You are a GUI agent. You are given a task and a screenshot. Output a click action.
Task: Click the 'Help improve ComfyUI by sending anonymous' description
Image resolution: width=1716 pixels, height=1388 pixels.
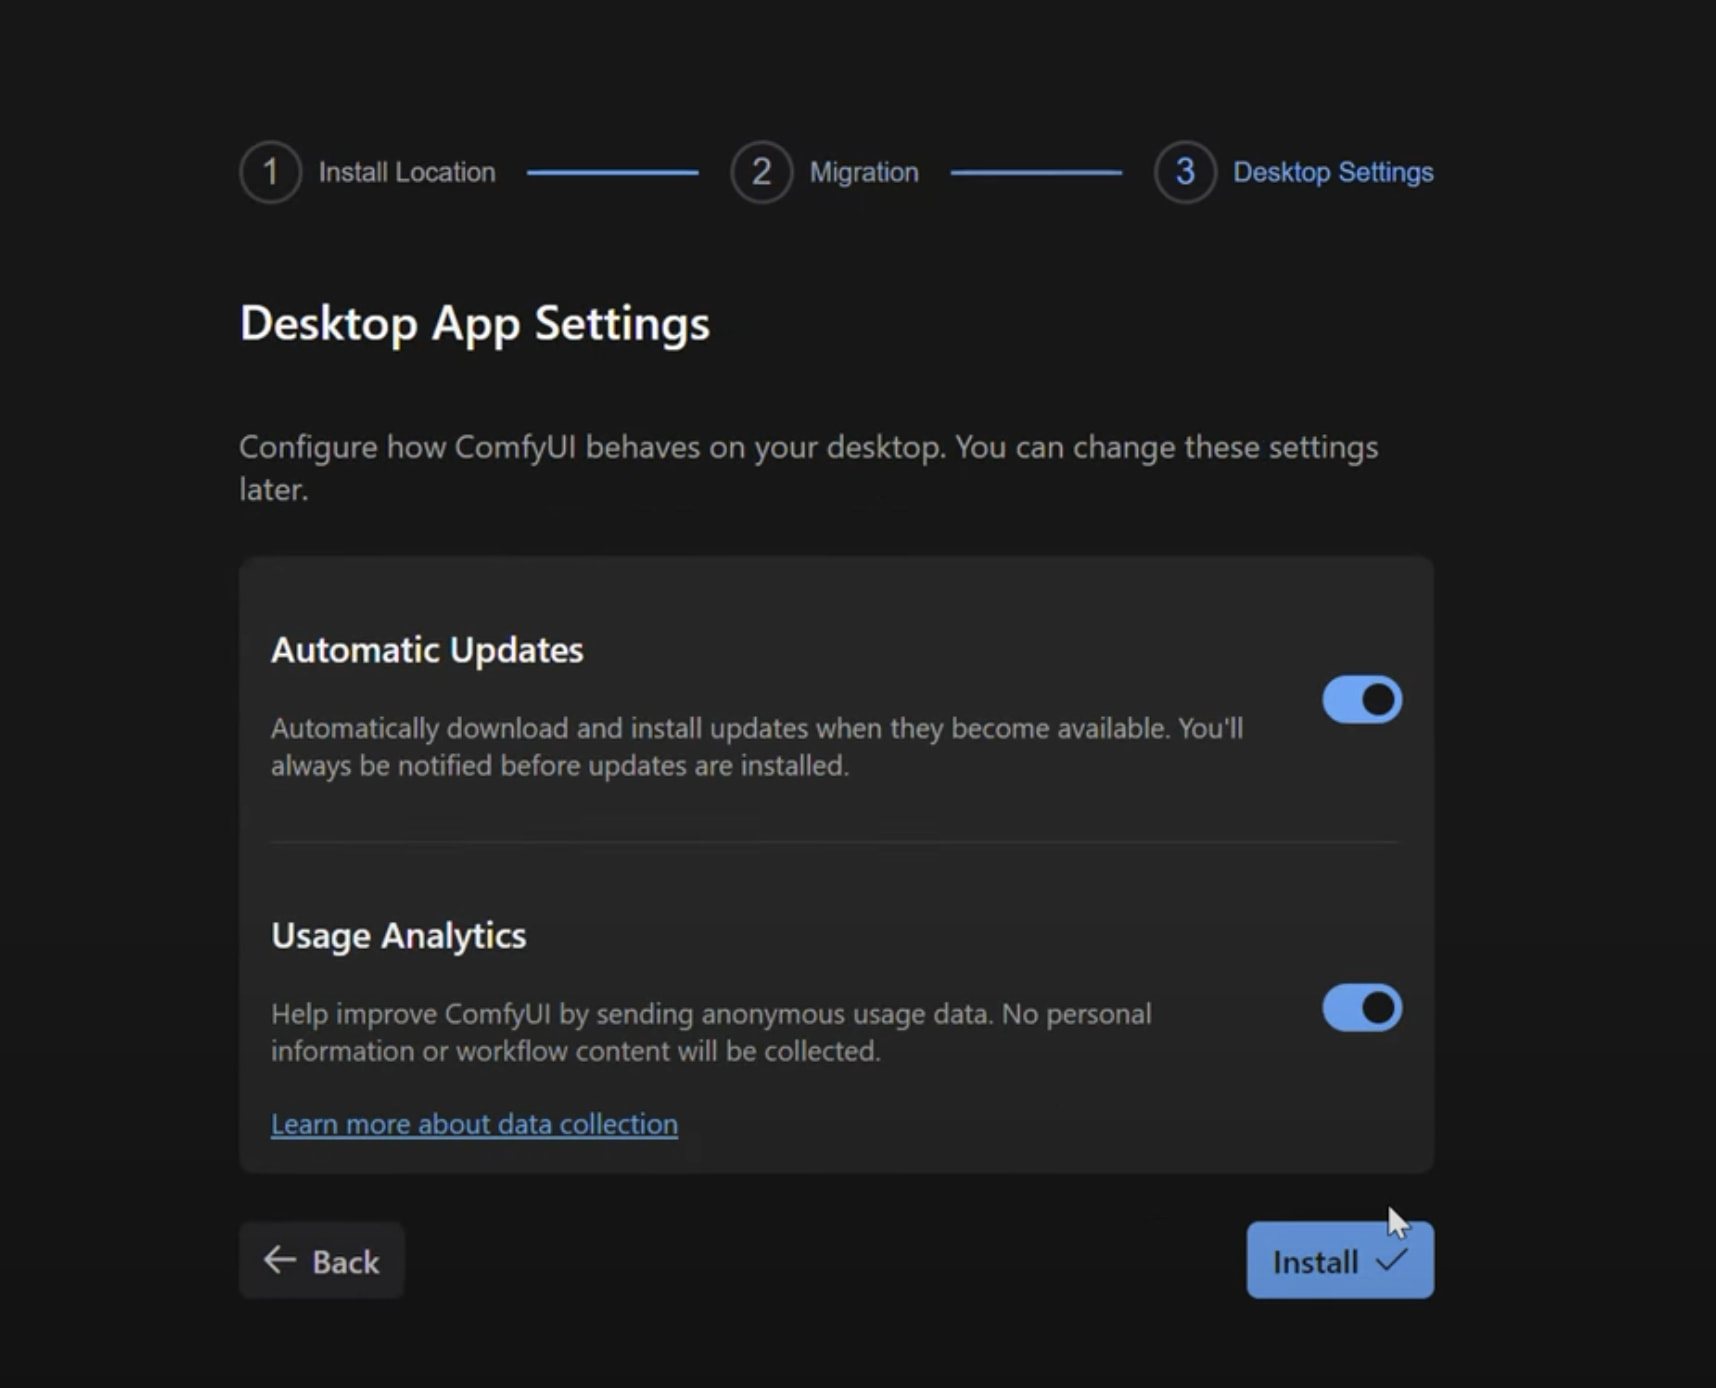coord(711,1032)
